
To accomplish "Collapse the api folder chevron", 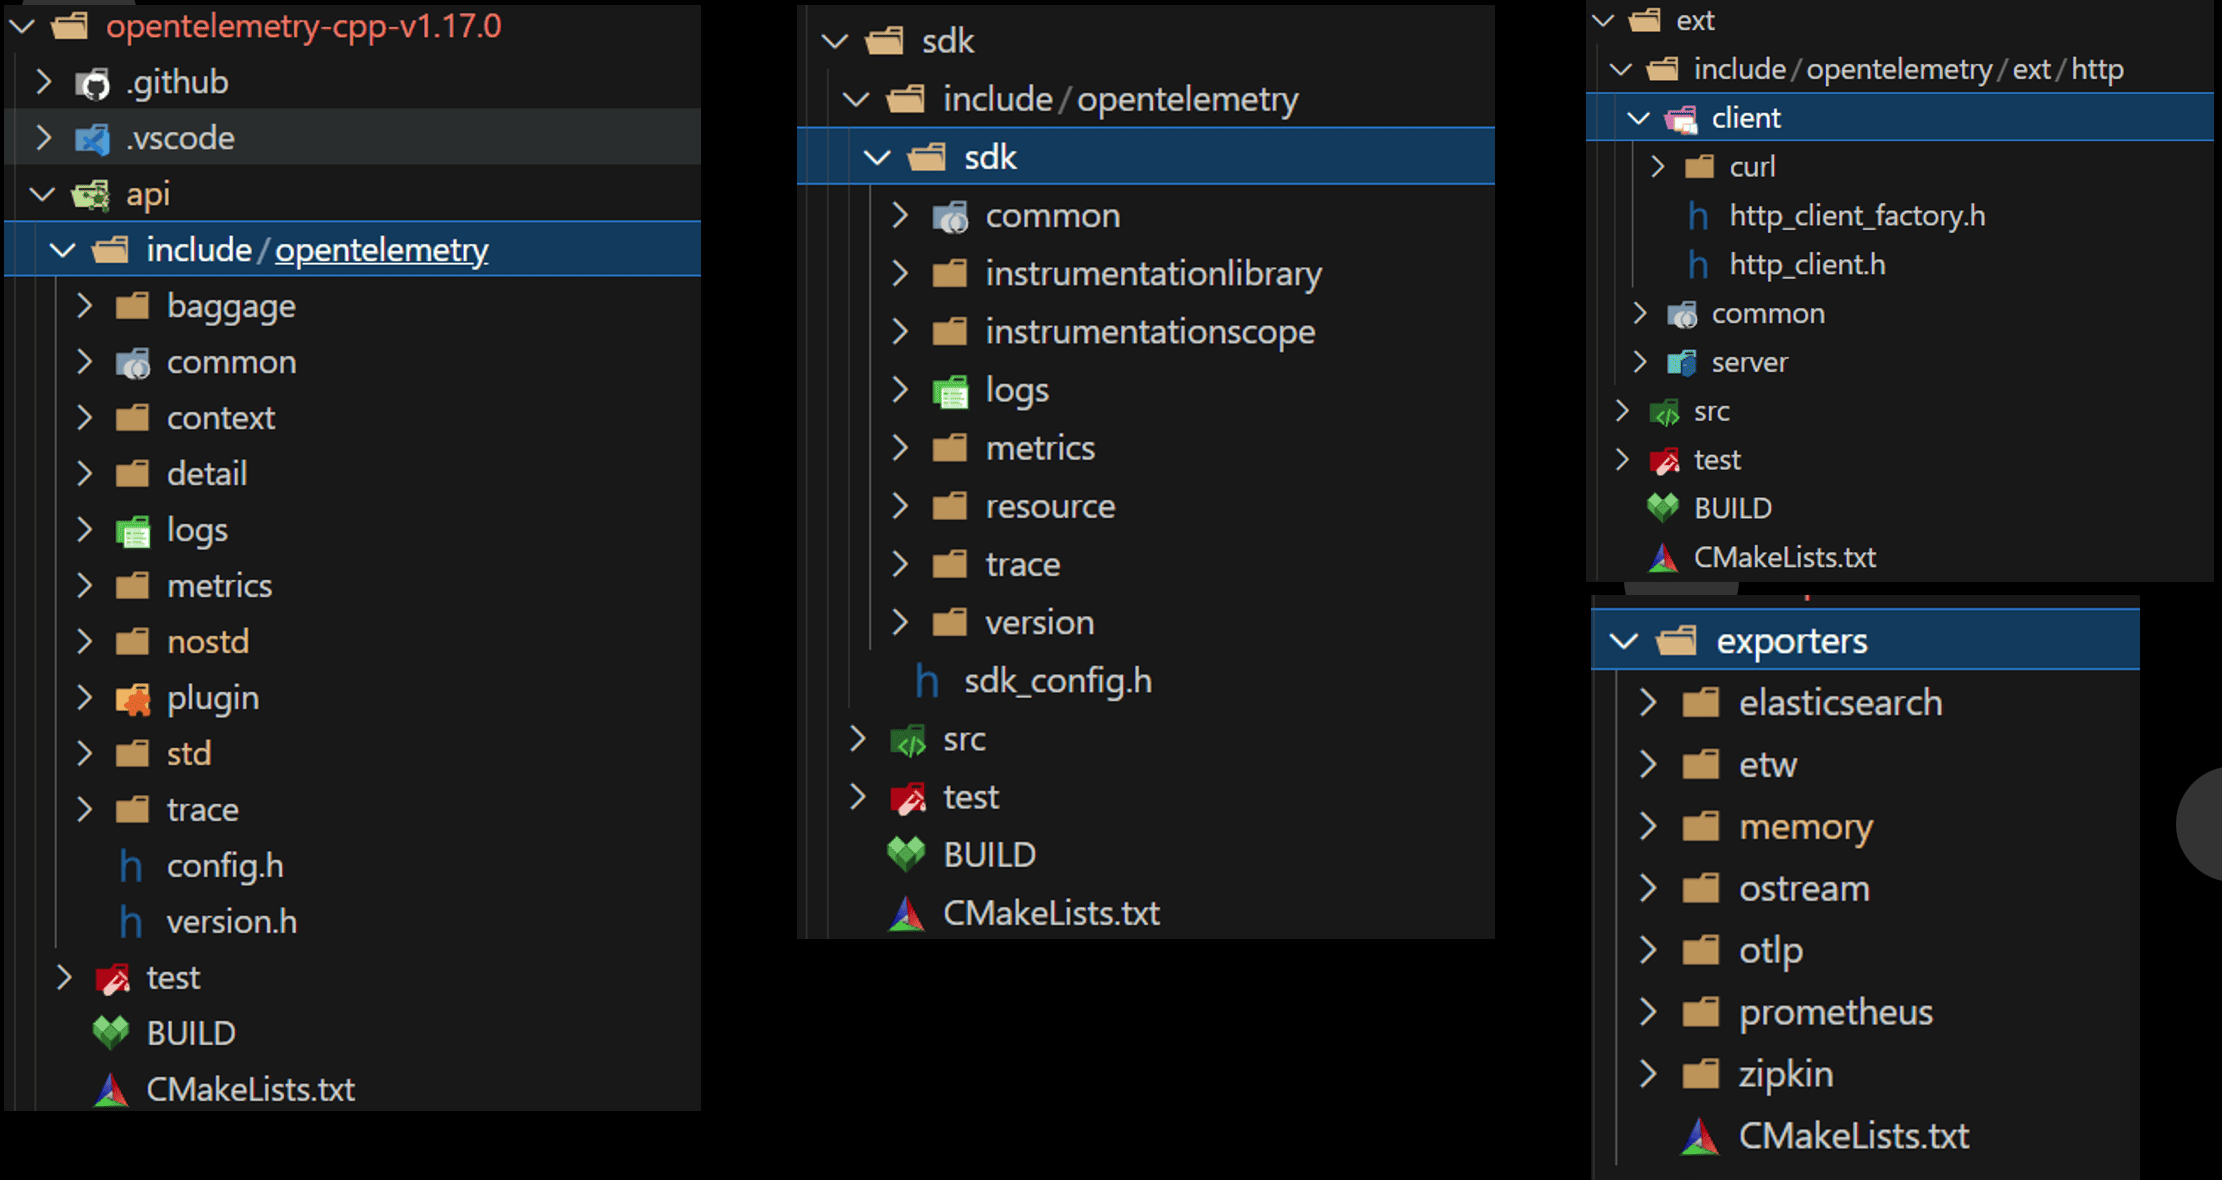I will tap(42, 194).
